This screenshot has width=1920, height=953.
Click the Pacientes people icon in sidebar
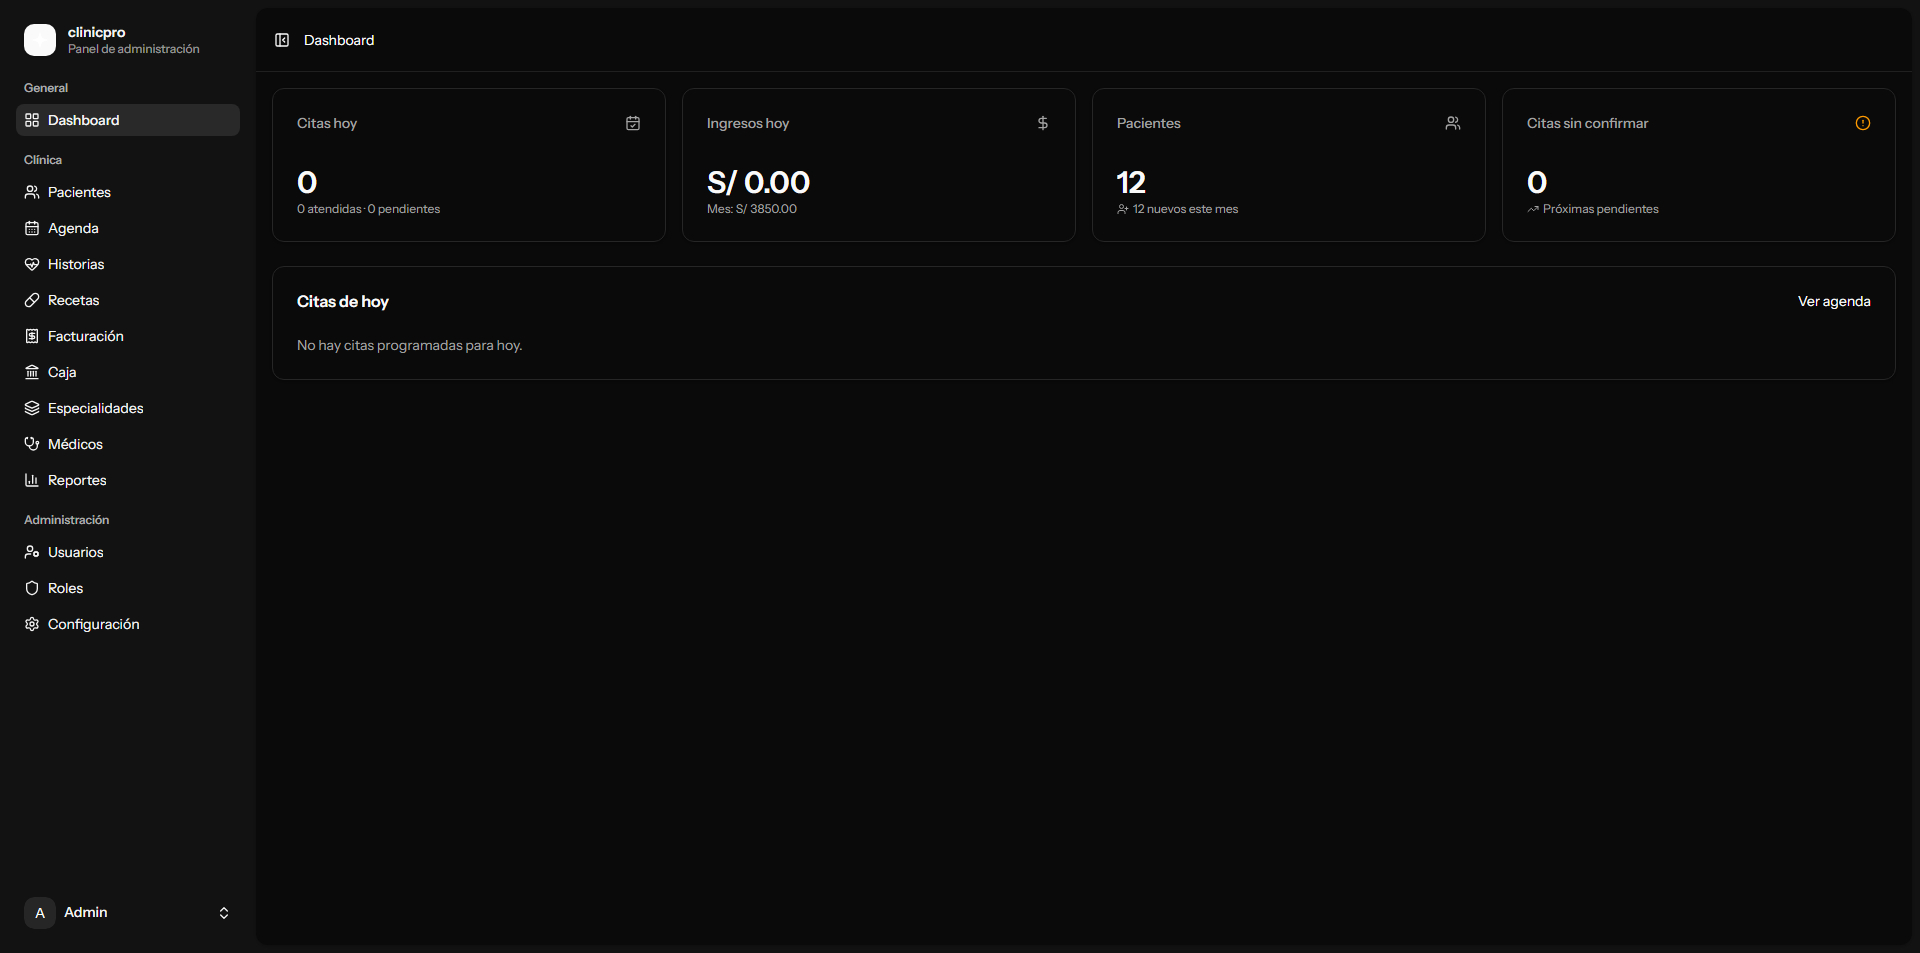[32, 192]
